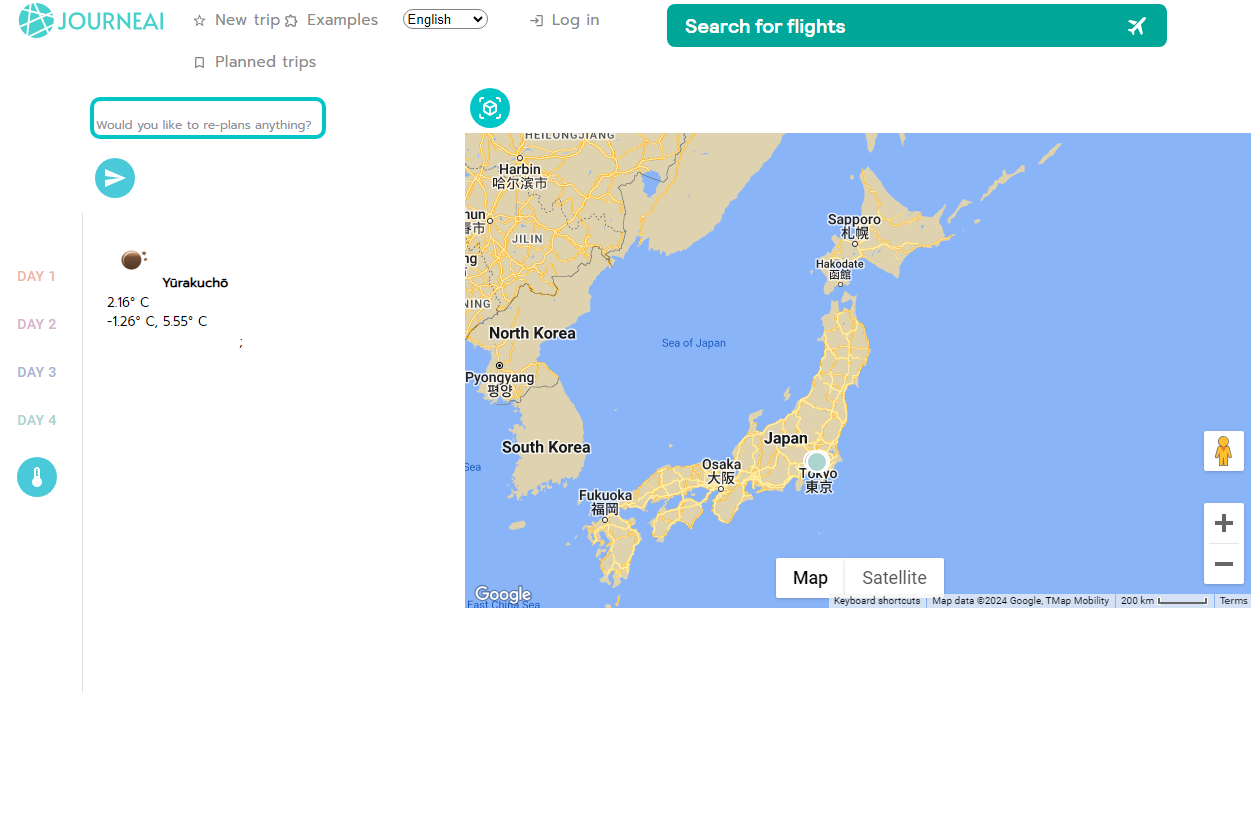Select the DAY 2 tab
This screenshot has height=837, width=1251.
click(x=37, y=324)
